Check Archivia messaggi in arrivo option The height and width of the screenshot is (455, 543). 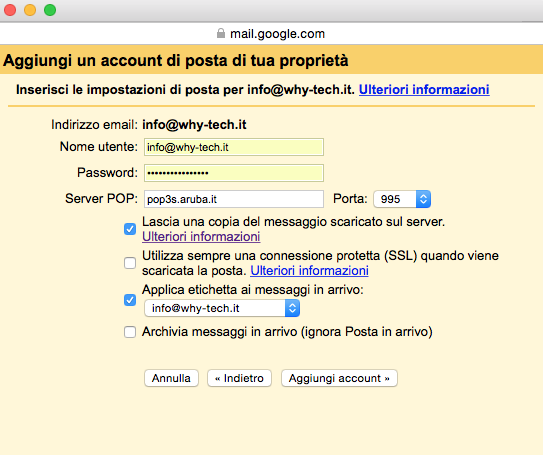[x=130, y=332]
